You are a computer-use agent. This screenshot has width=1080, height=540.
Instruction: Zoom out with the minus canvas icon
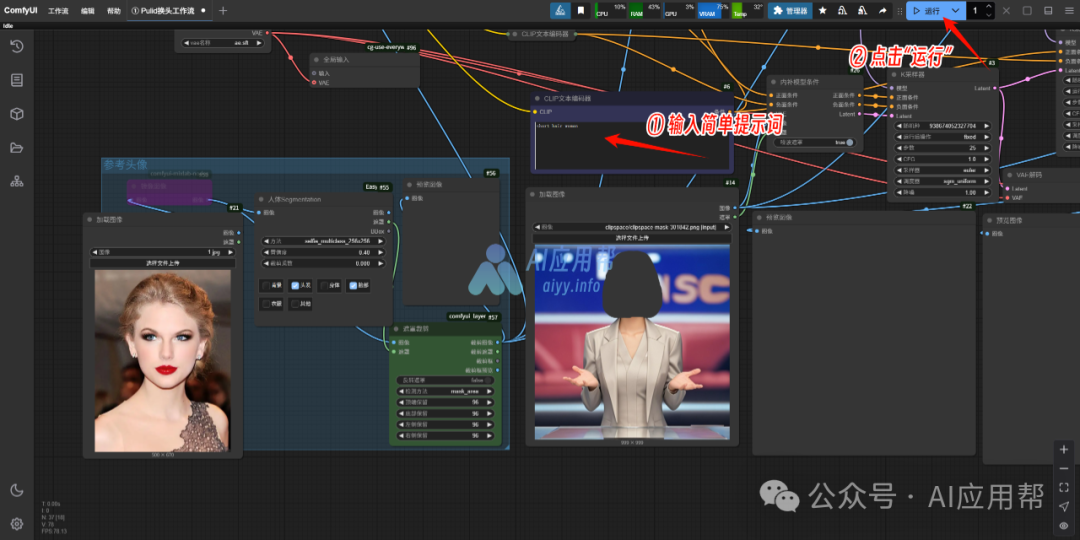pos(1063,469)
